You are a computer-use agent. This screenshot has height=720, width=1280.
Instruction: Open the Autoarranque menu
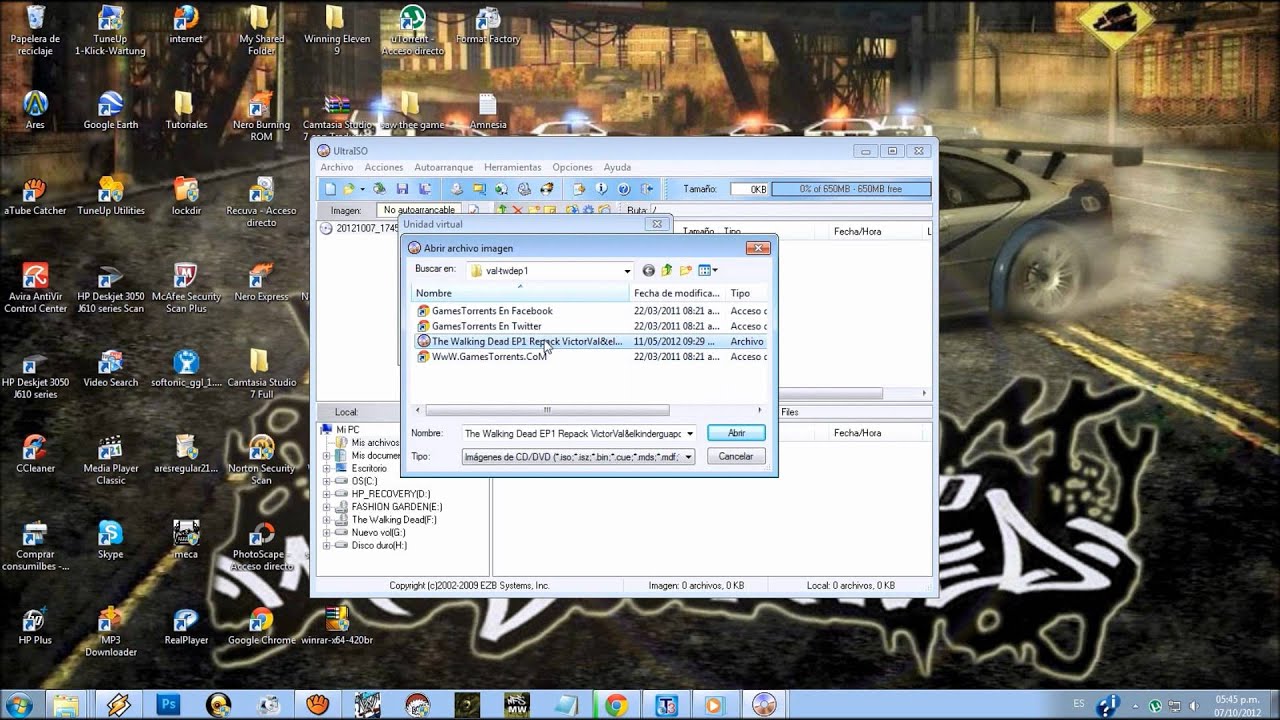coord(444,167)
